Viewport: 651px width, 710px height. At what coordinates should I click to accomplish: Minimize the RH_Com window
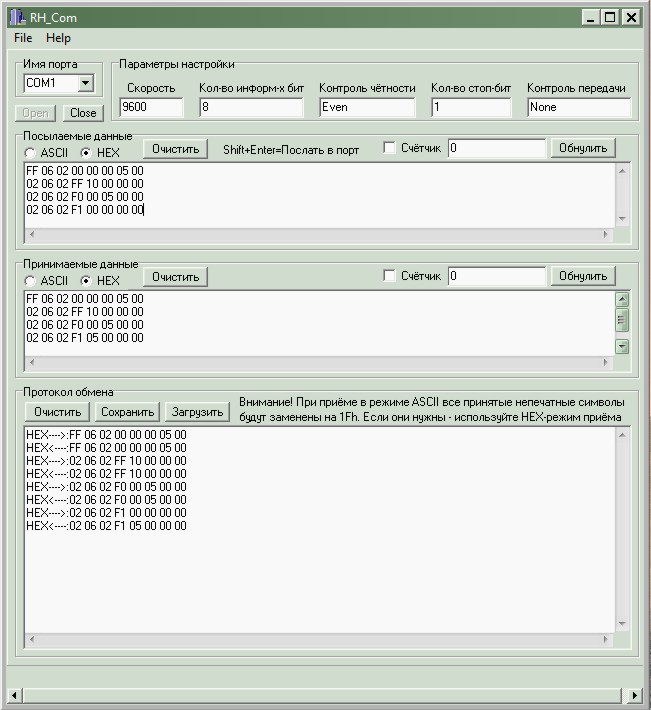point(590,18)
